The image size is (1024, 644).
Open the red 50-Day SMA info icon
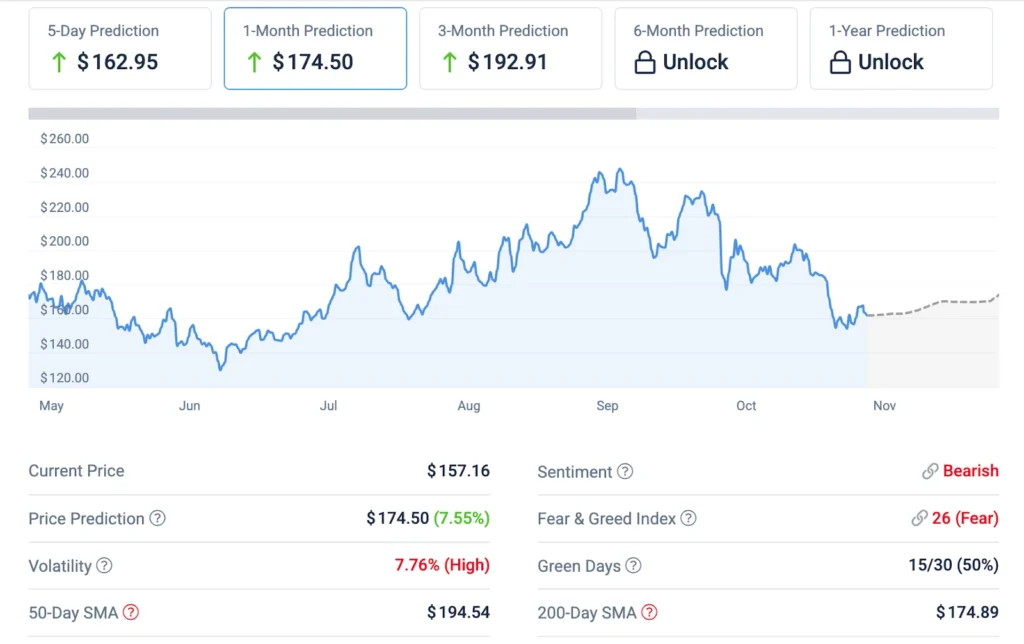point(131,613)
